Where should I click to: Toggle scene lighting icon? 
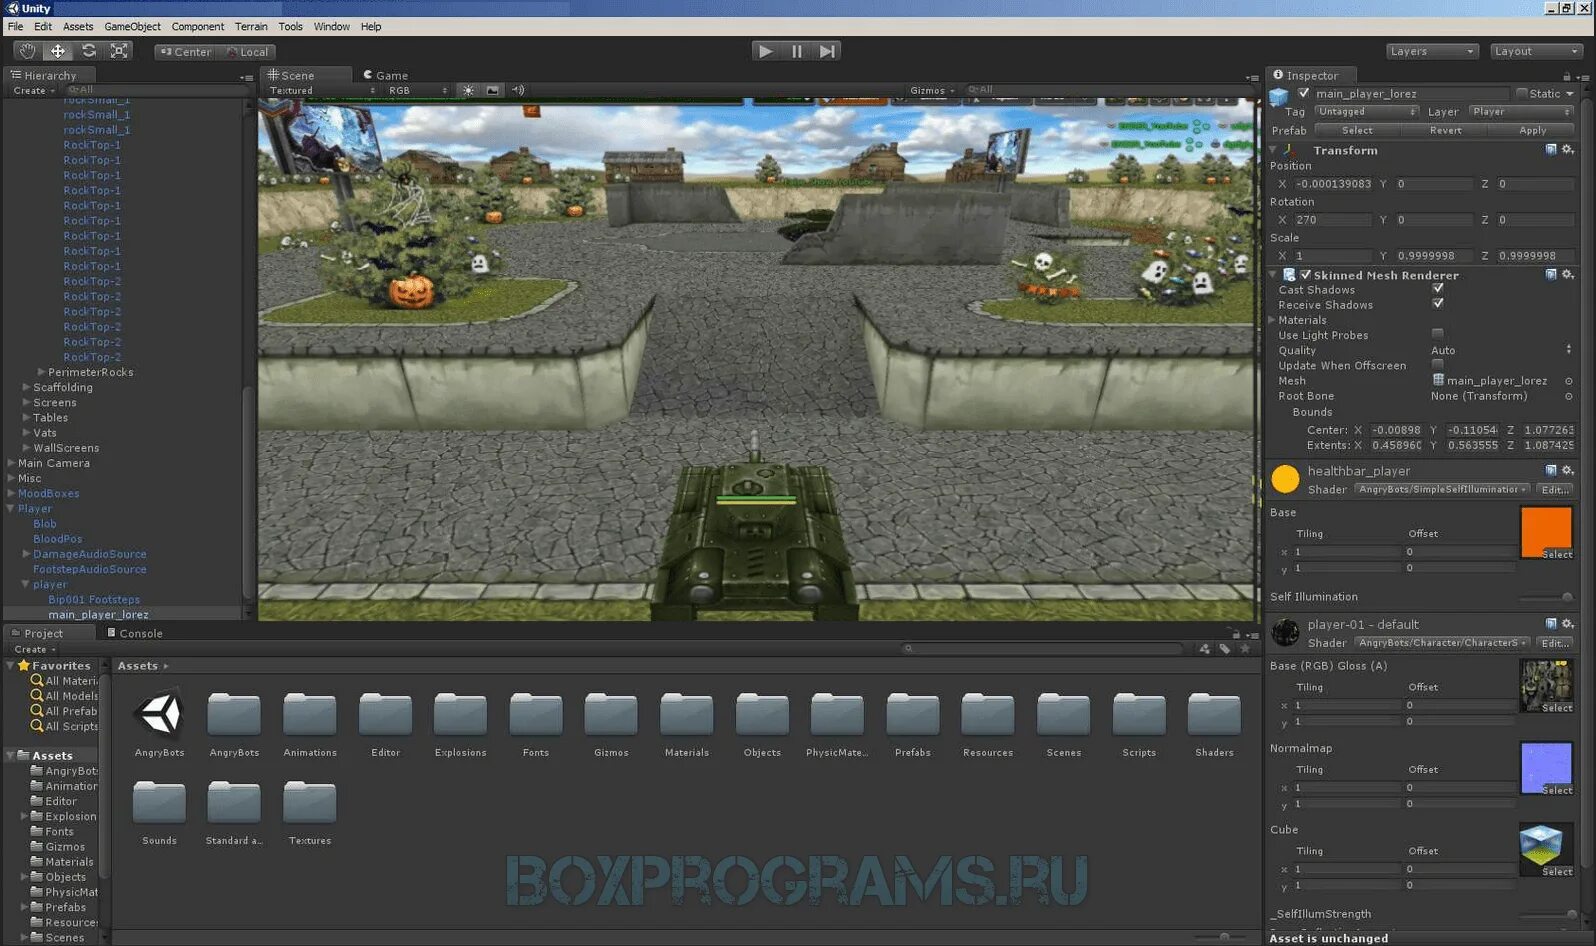468,90
